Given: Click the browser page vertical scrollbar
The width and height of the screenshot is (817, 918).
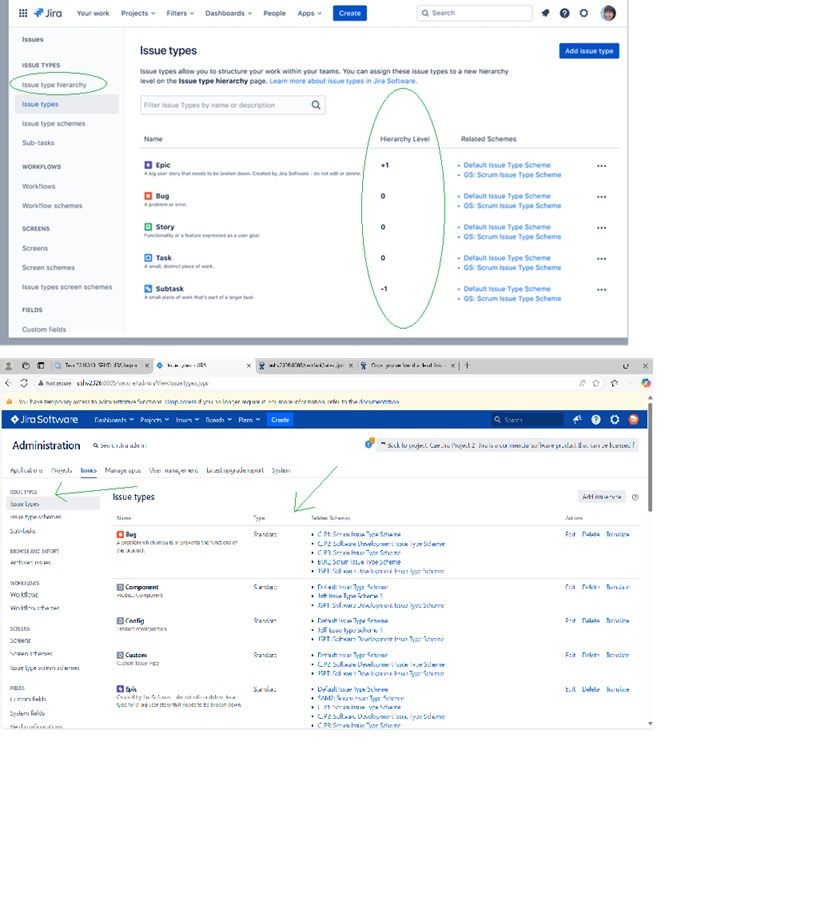Looking at the screenshot, I should [x=650, y=457].
